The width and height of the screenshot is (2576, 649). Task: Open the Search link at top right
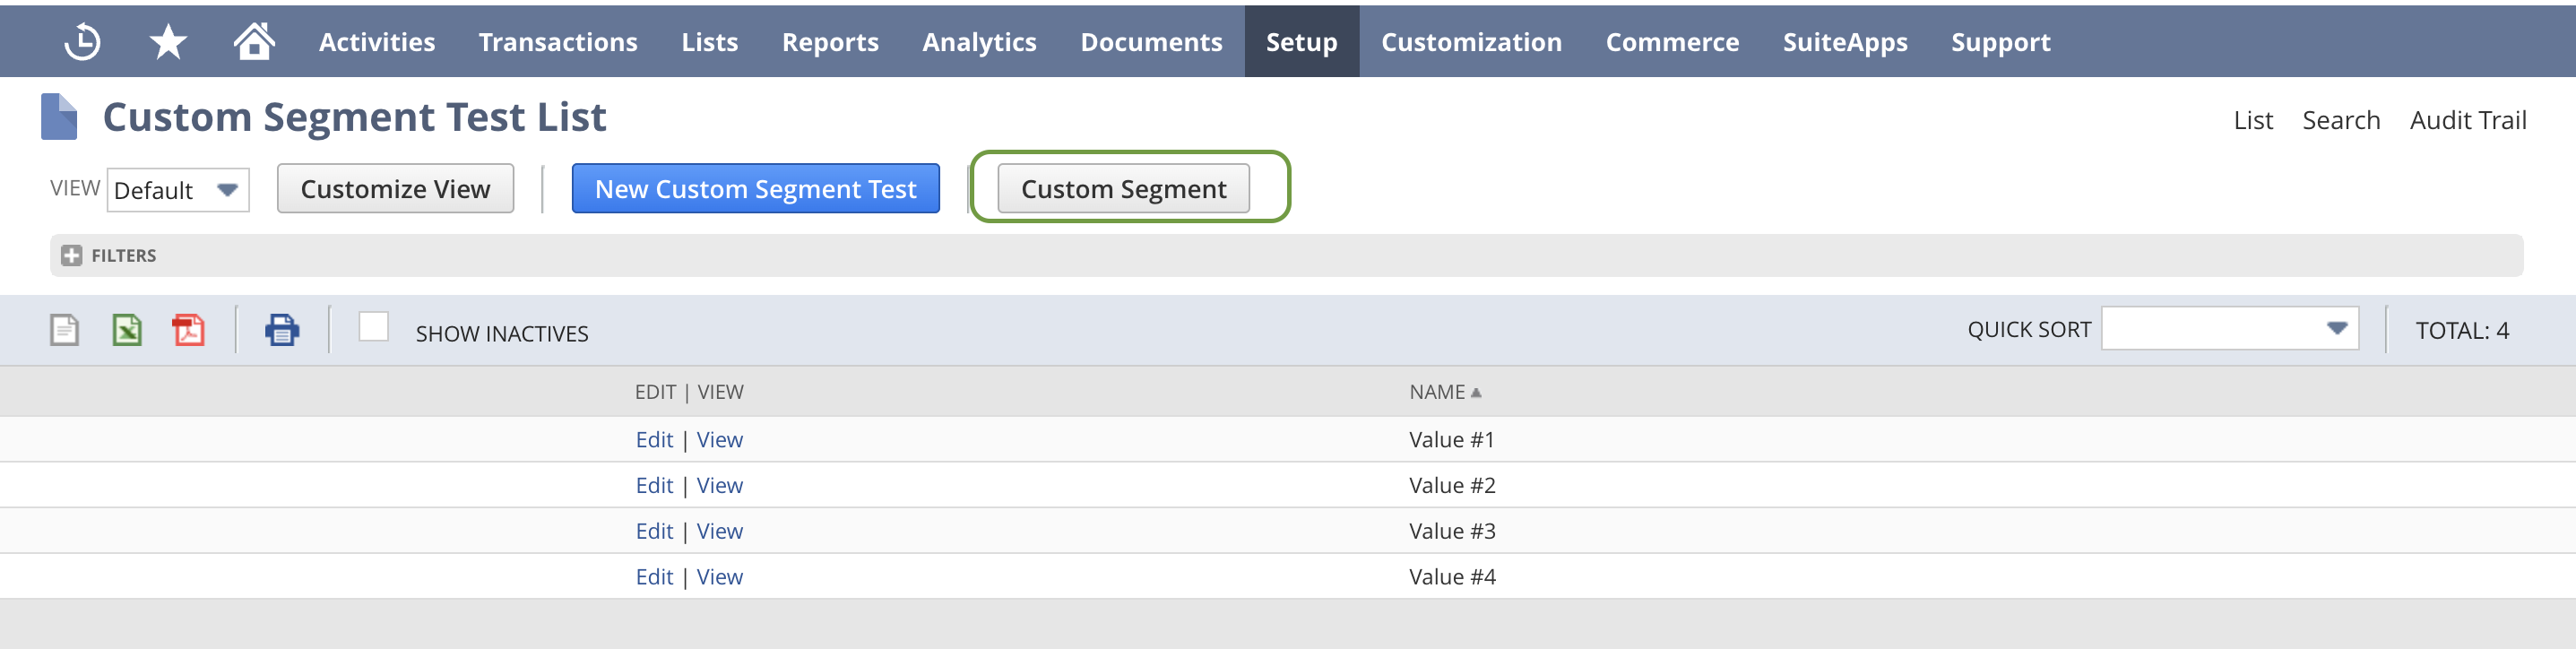pos(2340,120)
